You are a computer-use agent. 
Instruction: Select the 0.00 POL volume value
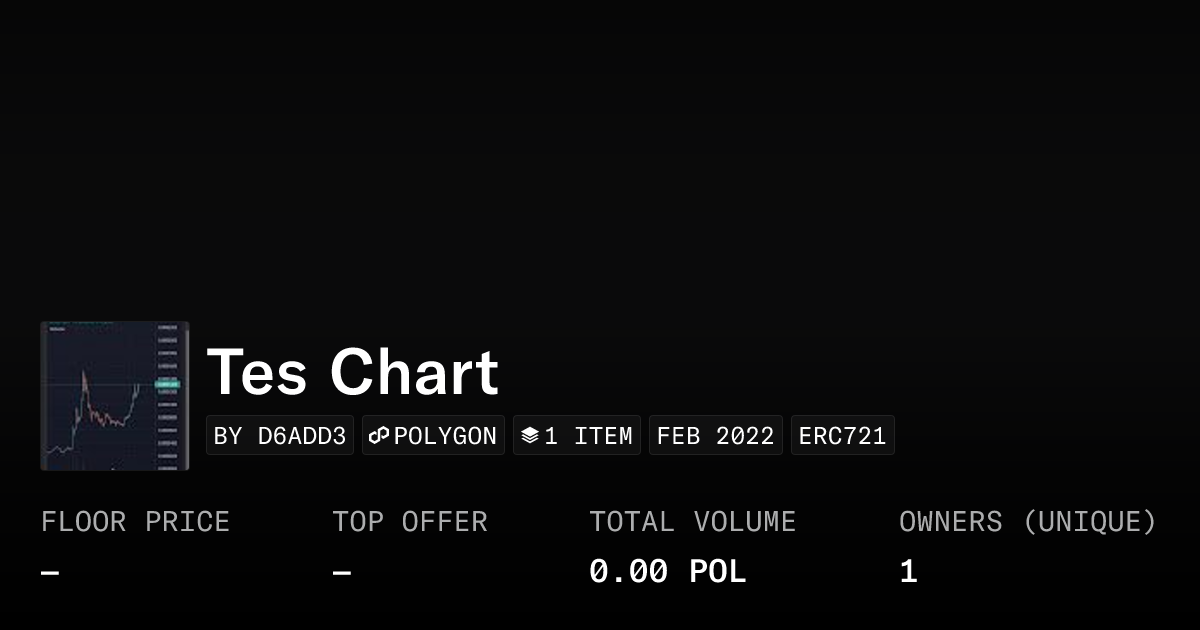pos(667,572)
